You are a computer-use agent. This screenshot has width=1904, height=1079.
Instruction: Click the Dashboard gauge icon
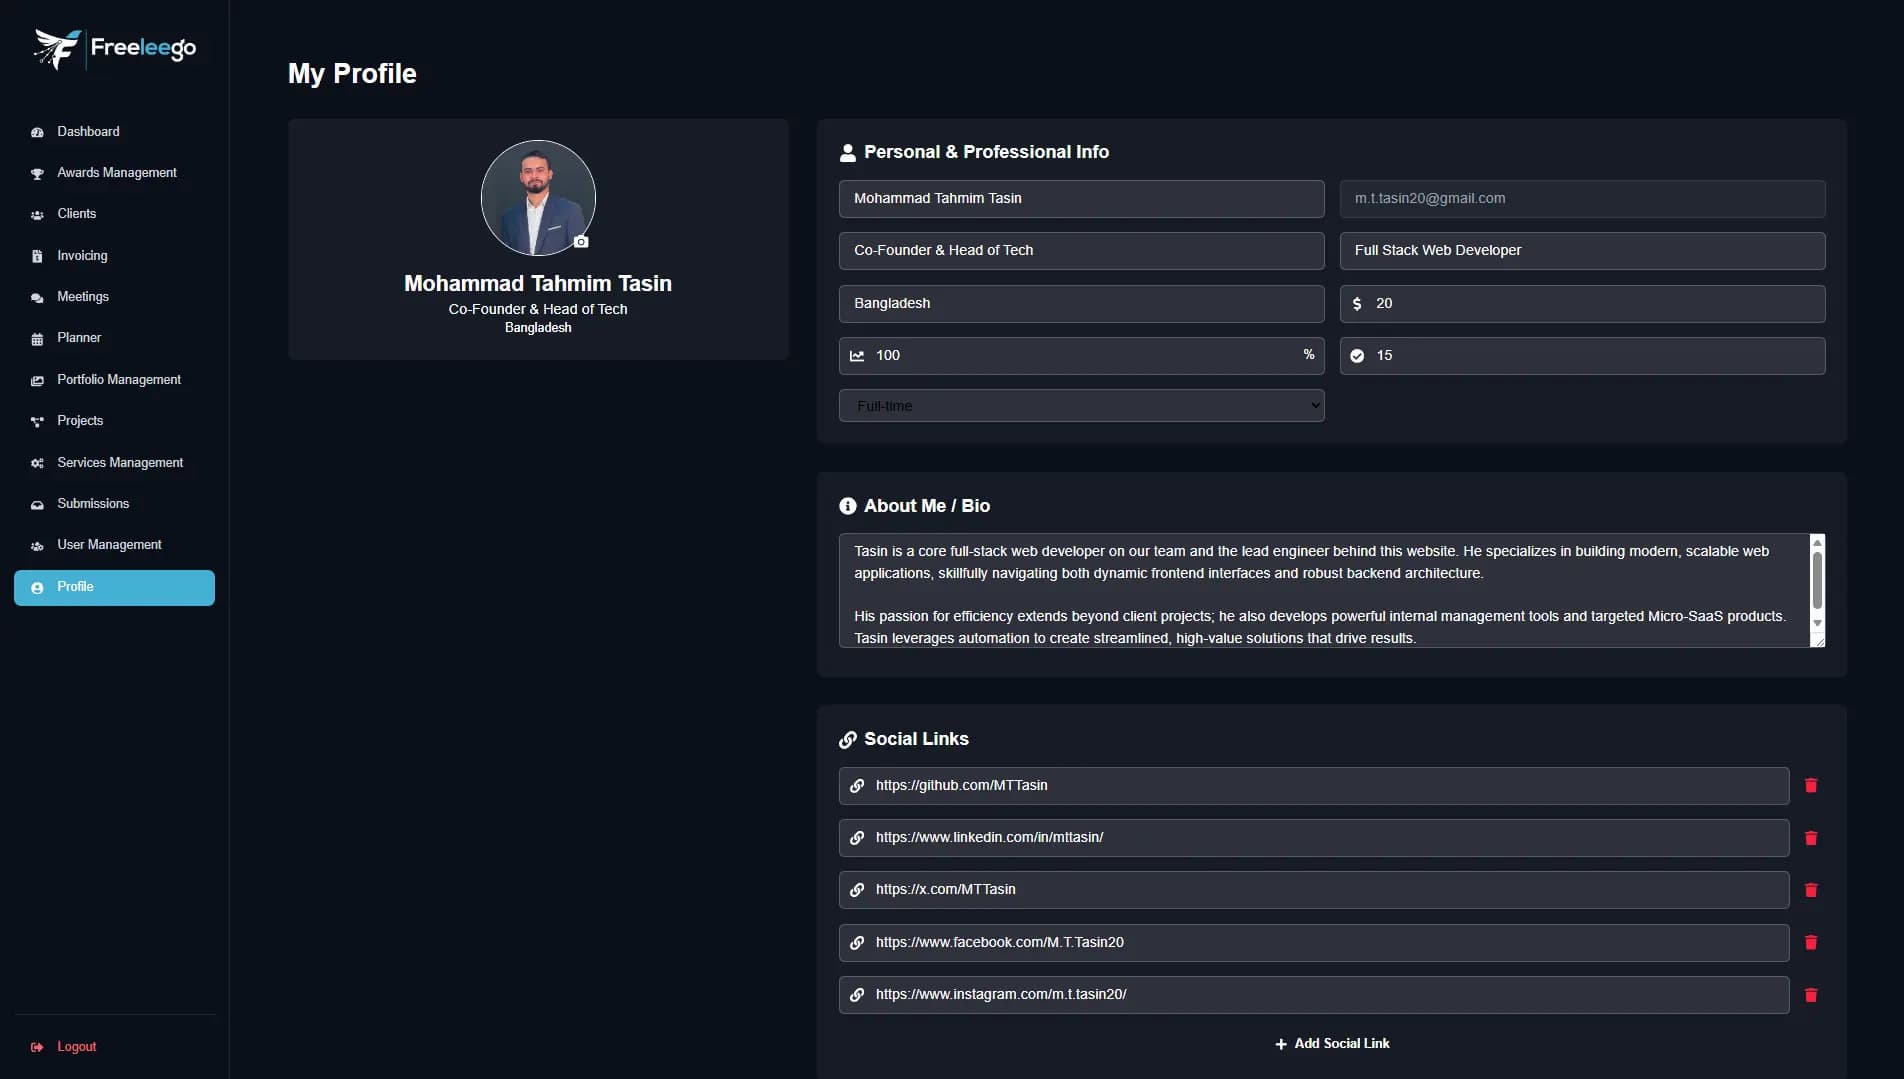point(37,132)
